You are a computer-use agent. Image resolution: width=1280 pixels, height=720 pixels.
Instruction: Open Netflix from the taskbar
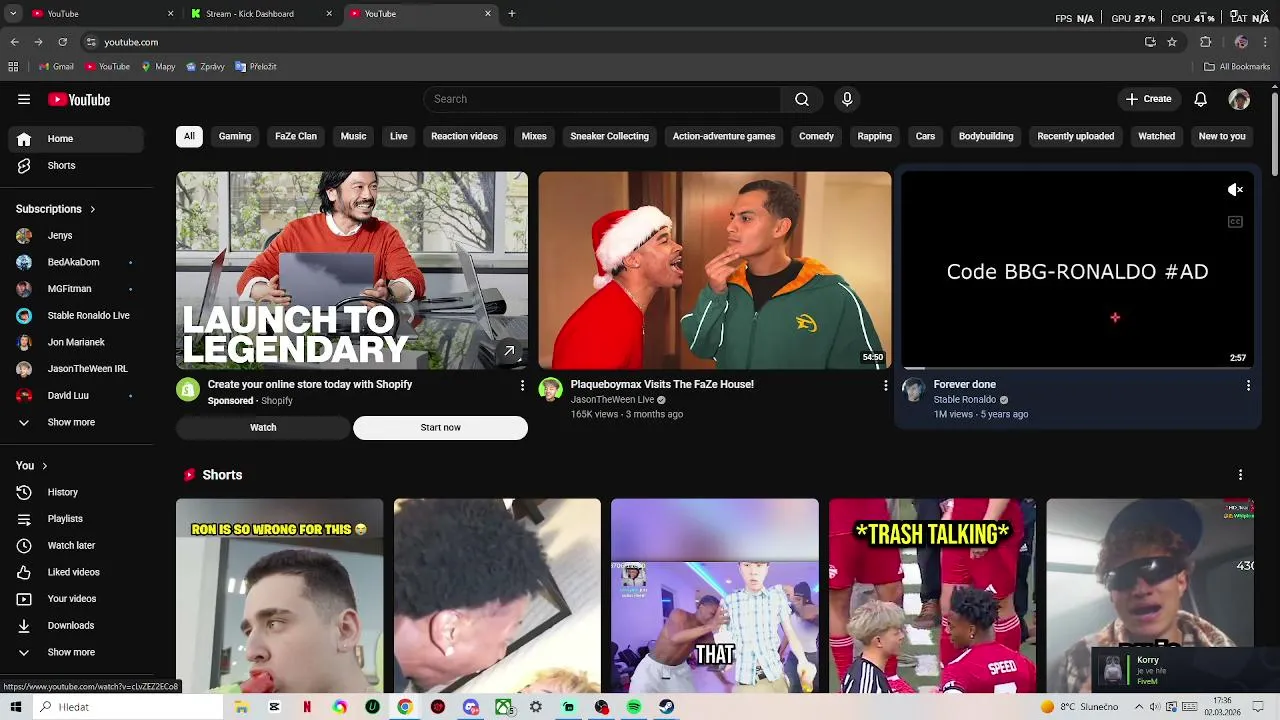pyautogui.click(x=307, y=707)
